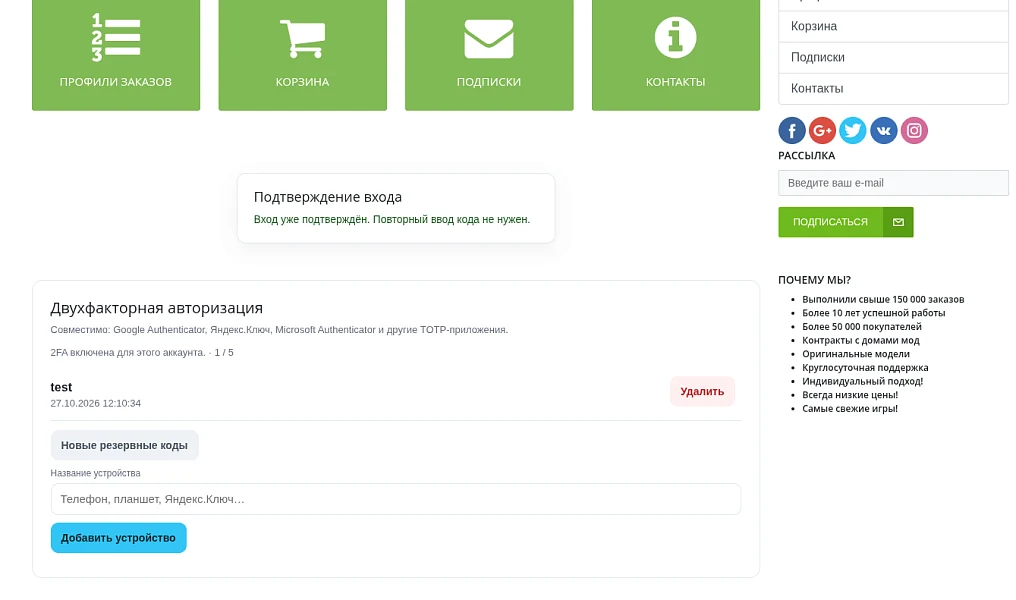This screenshot has height=600, width=1016.
Task: Click Индивидуальный подход! list item
Action: [862, 381]
